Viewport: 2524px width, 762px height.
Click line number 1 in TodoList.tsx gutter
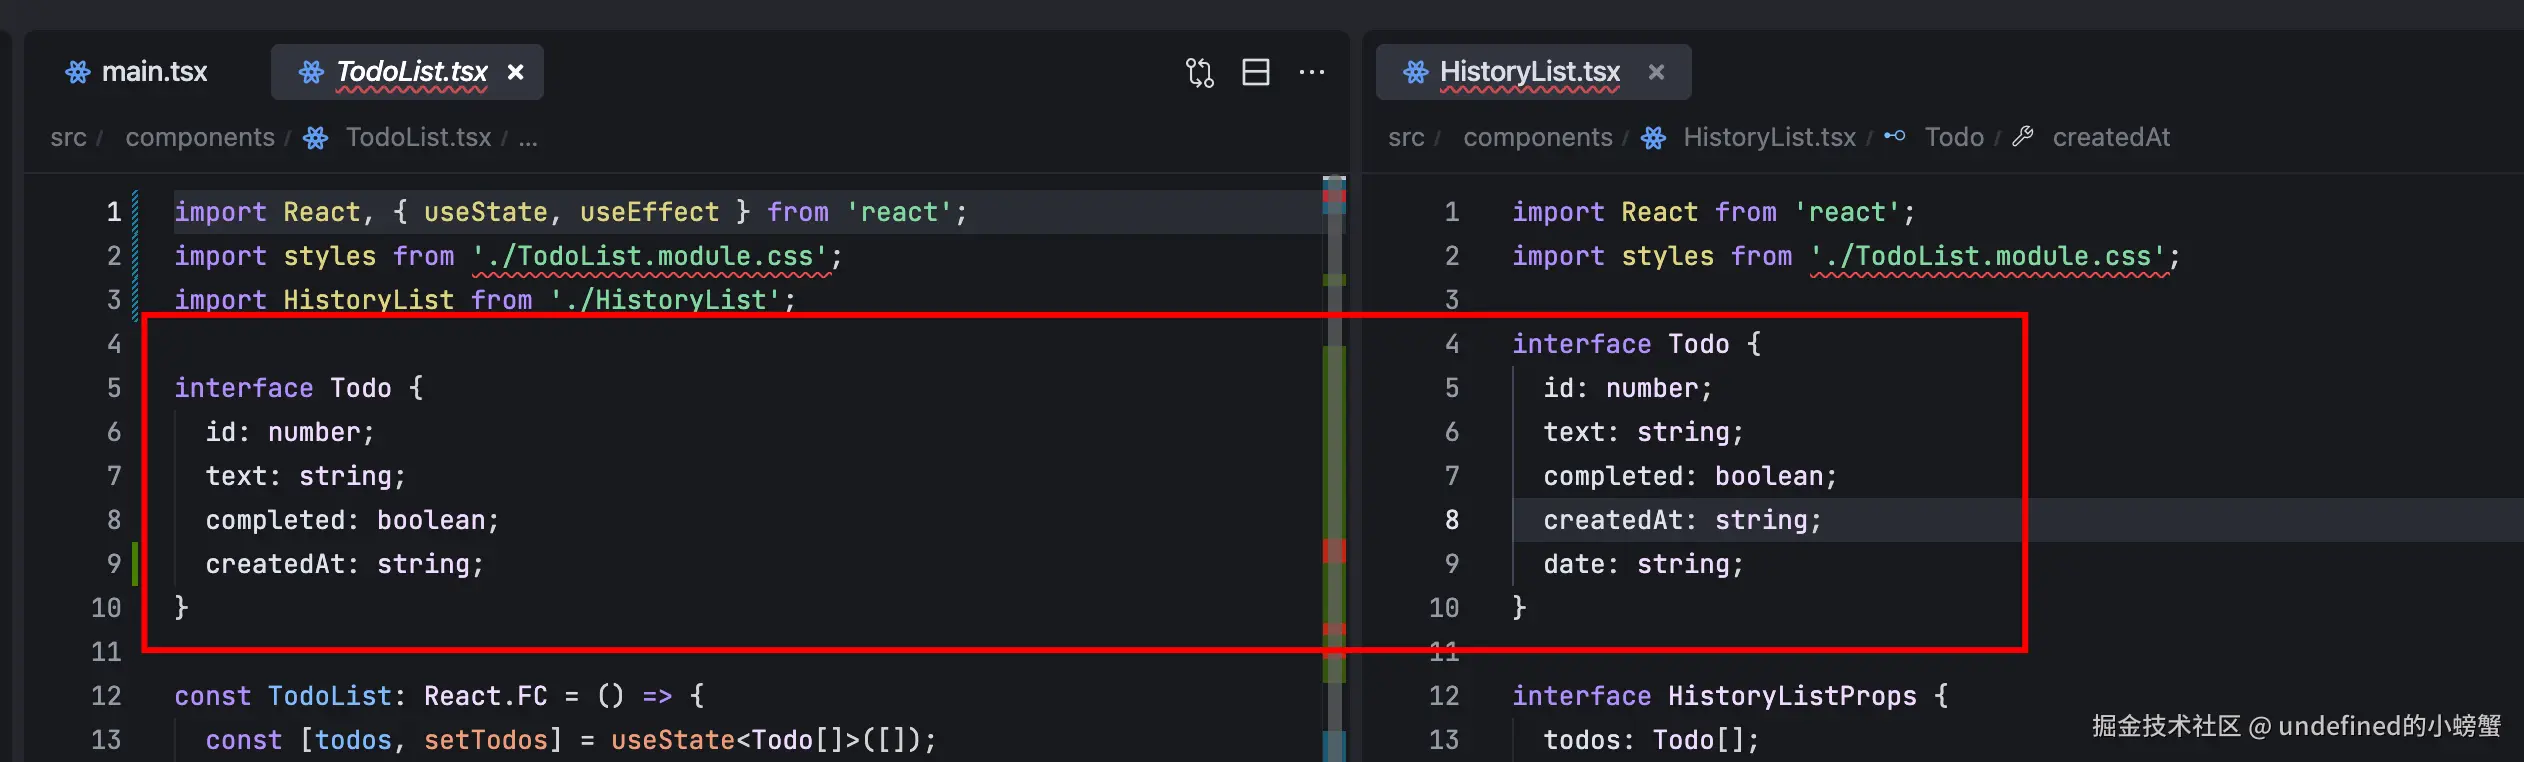[x=113, y=212]
